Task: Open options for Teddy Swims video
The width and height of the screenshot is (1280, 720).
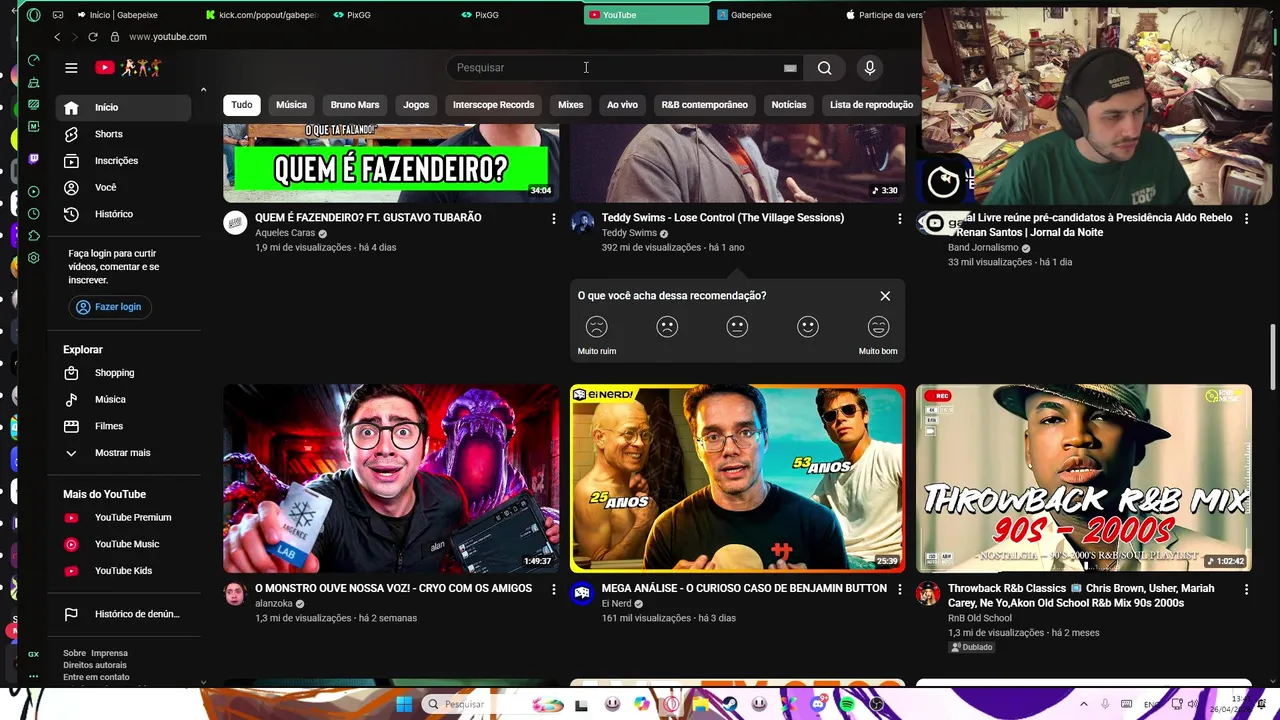Action: 899,219
